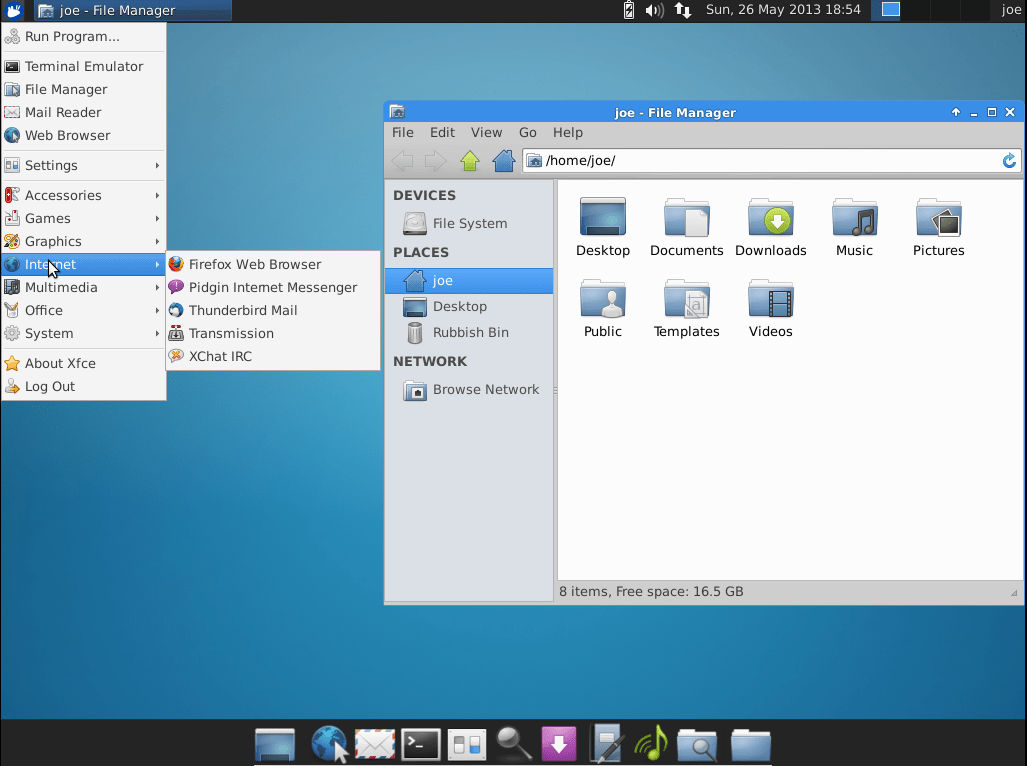This screenshot has height=766, width=1027.
Task: Launch the globe web browser icon in dock
Action: coord(329,744)
